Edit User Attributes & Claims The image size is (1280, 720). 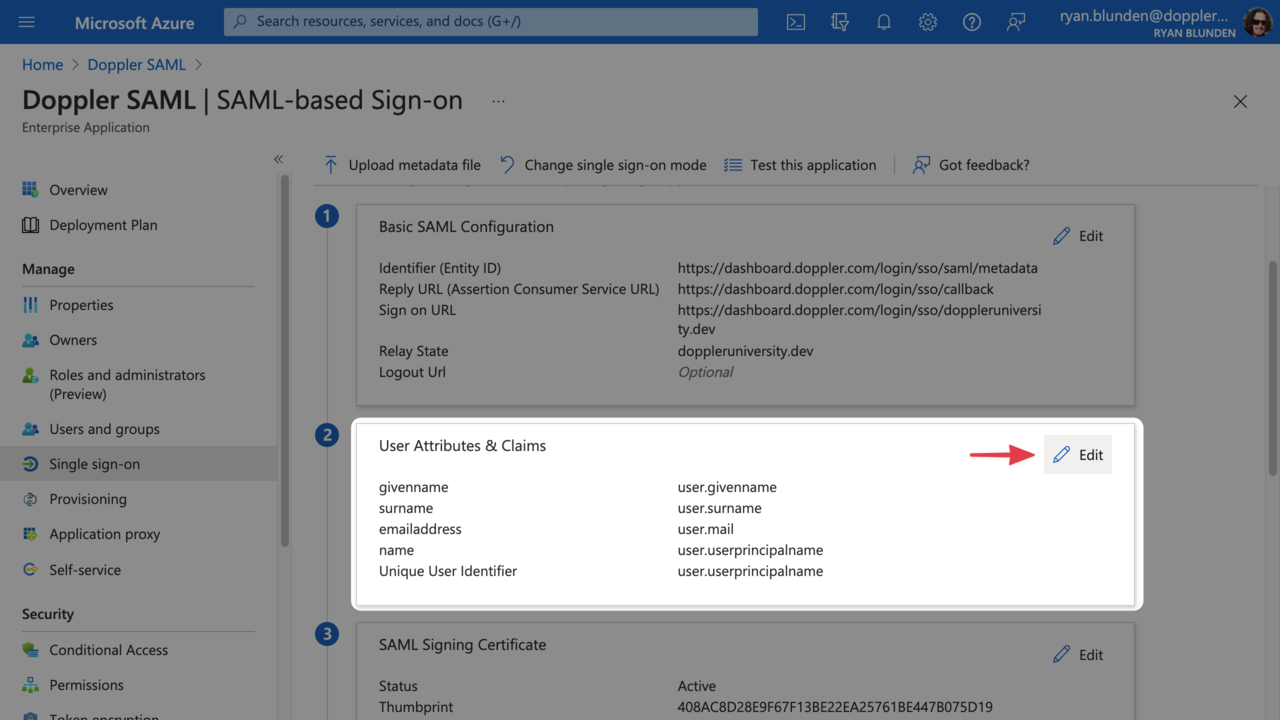pos(1078,455)
